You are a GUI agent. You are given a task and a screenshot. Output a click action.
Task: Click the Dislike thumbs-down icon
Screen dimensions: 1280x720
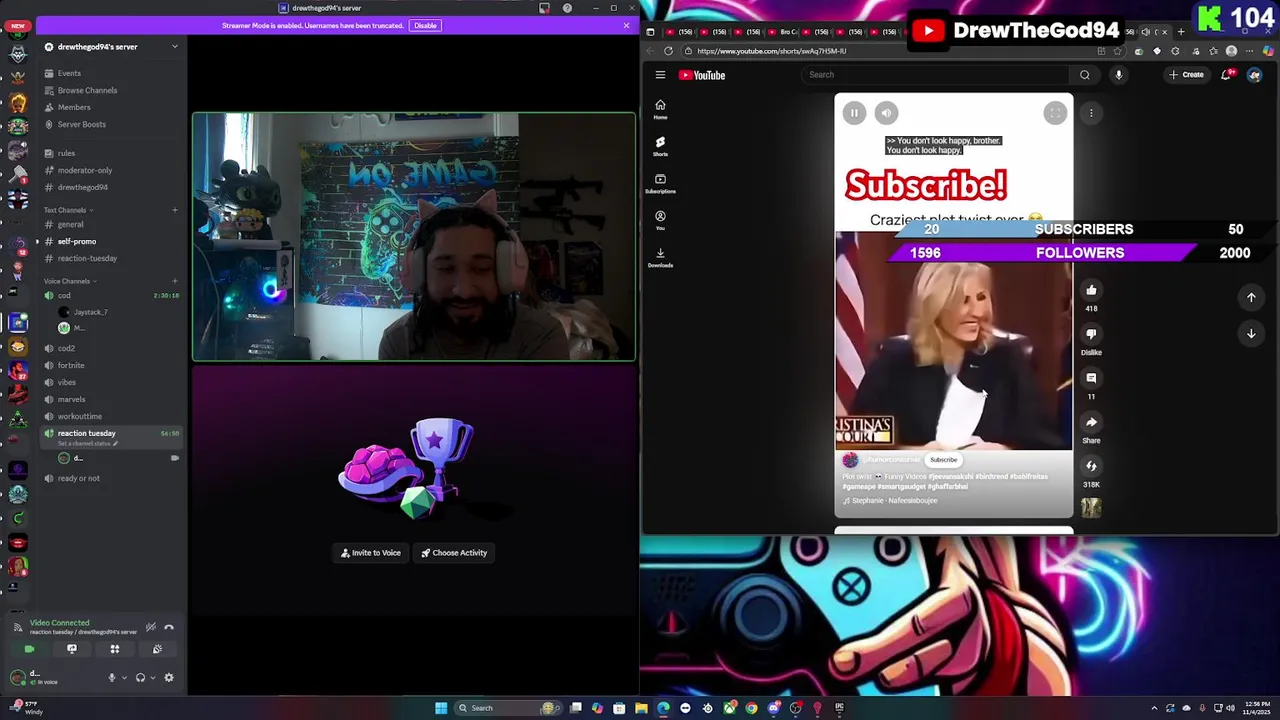click(x=1091, y=334)
